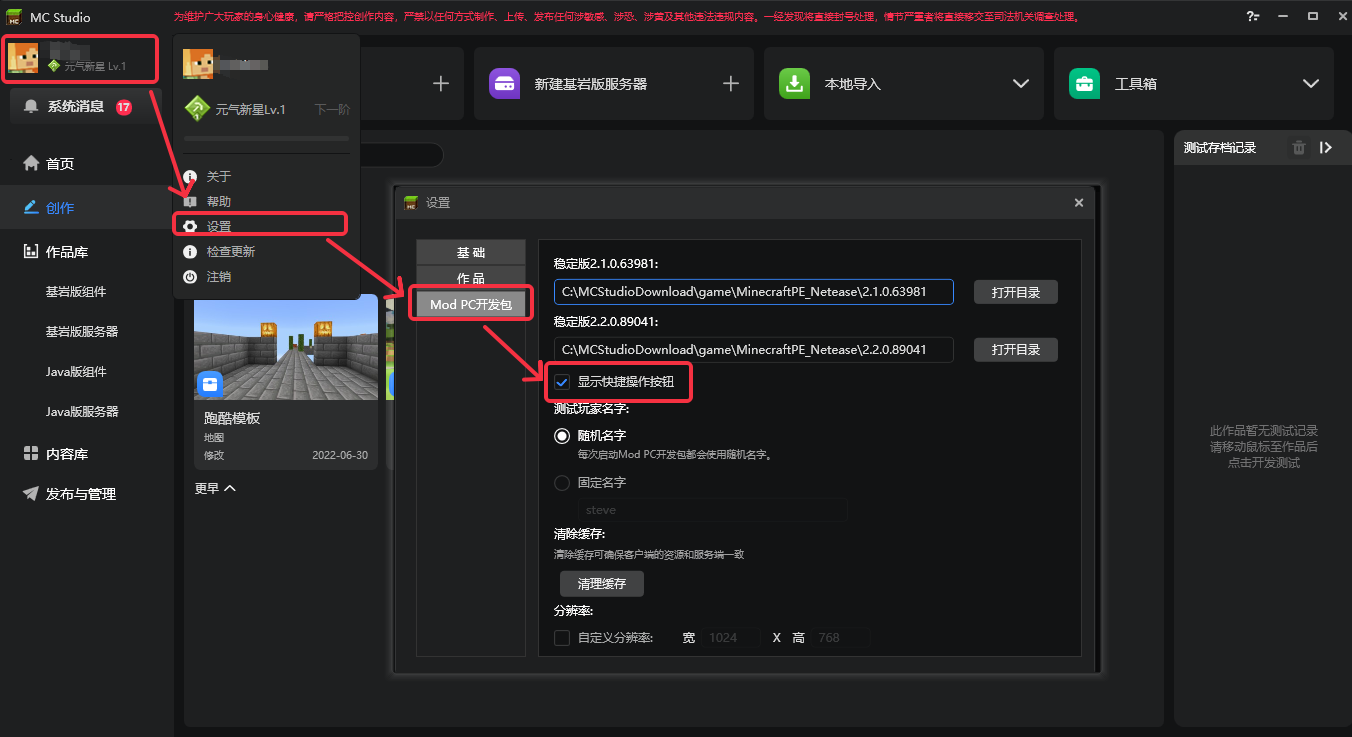1352x737 pixels.
Task: Click the plus icon left of bedrock server card
Action: [x=441, y=84]
